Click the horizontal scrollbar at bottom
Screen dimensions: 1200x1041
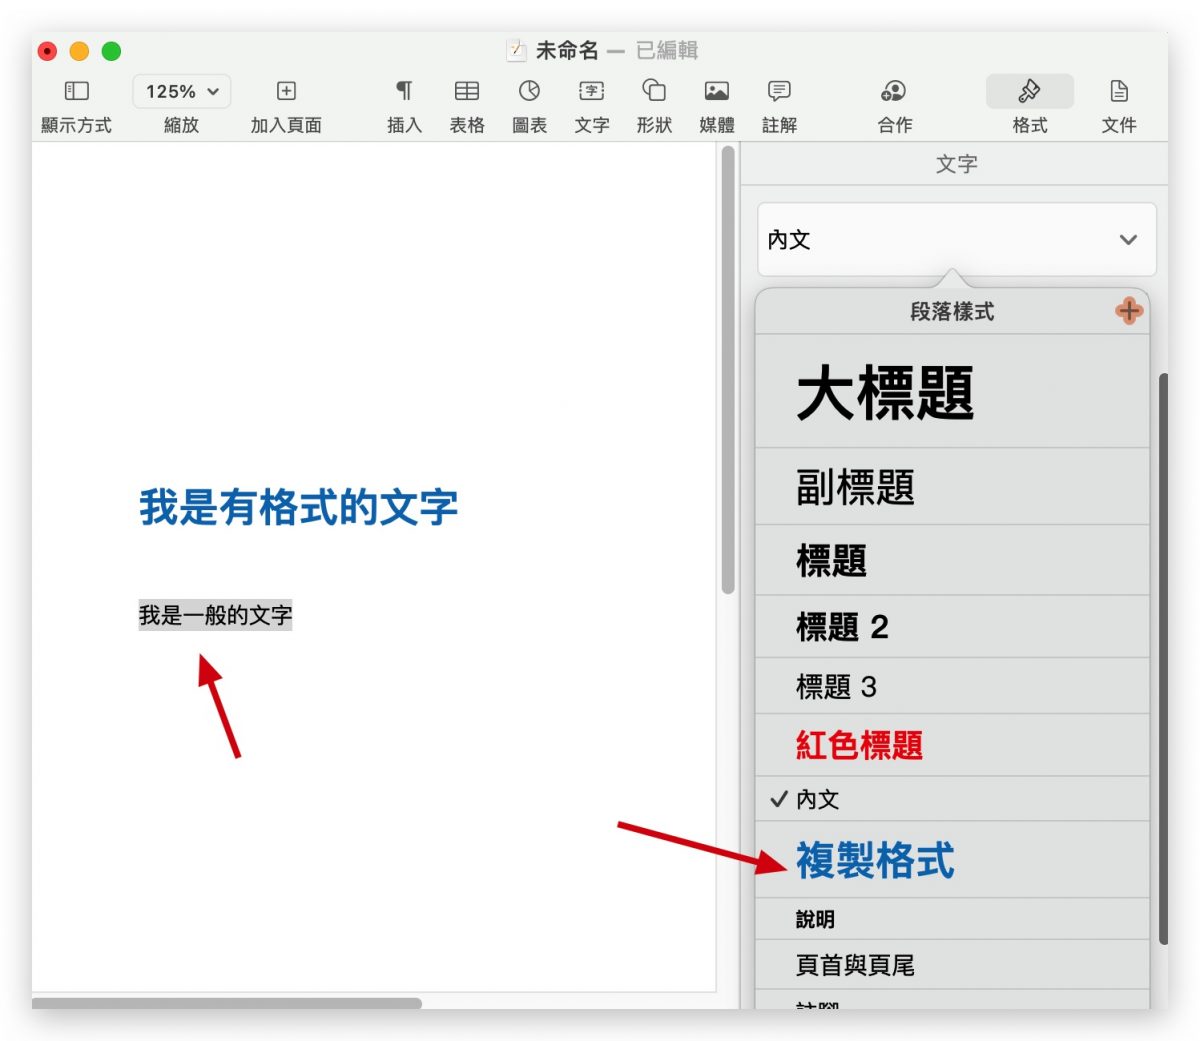[227, 1002]
